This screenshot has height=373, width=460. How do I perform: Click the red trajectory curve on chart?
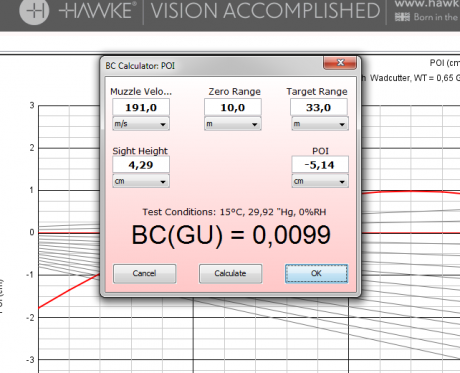pyautogui.click(x=410, y=192)
